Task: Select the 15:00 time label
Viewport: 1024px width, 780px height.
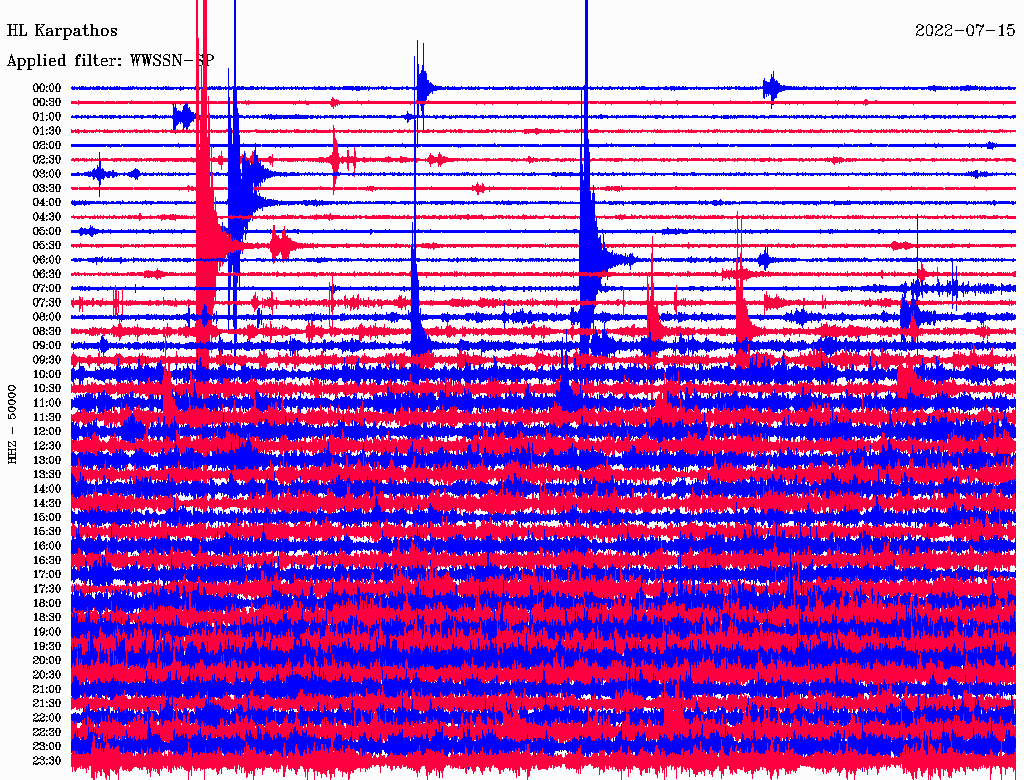Action: click(47, 517)
